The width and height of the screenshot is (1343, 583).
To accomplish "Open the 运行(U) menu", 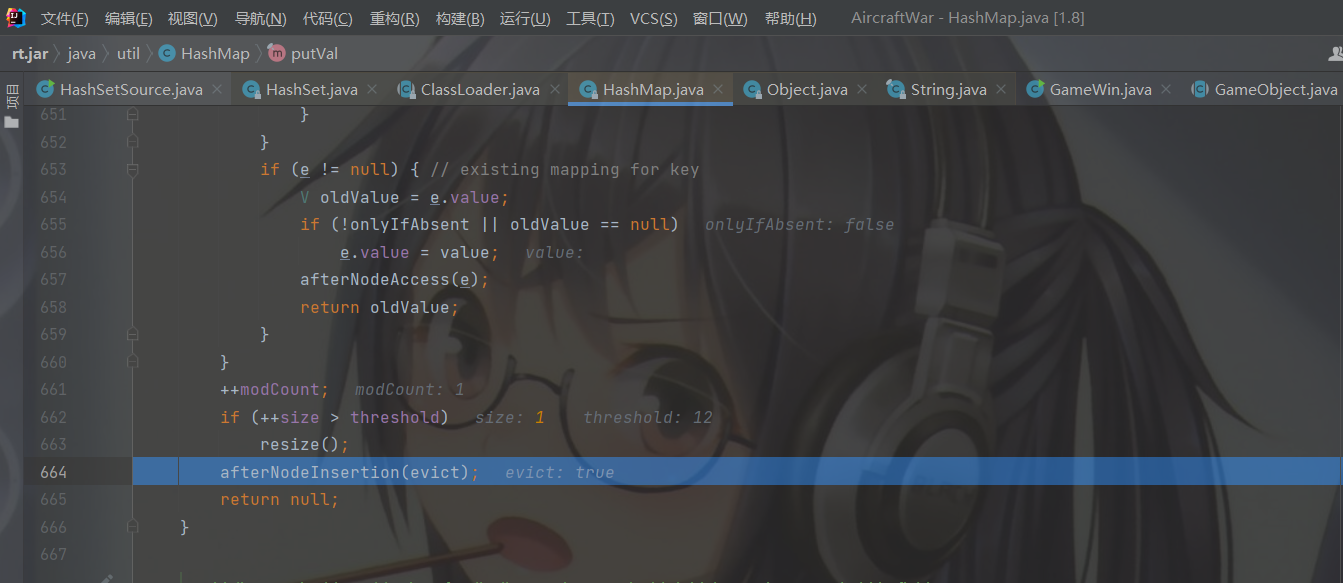I will pyautogui.click(x=525, y=19).
